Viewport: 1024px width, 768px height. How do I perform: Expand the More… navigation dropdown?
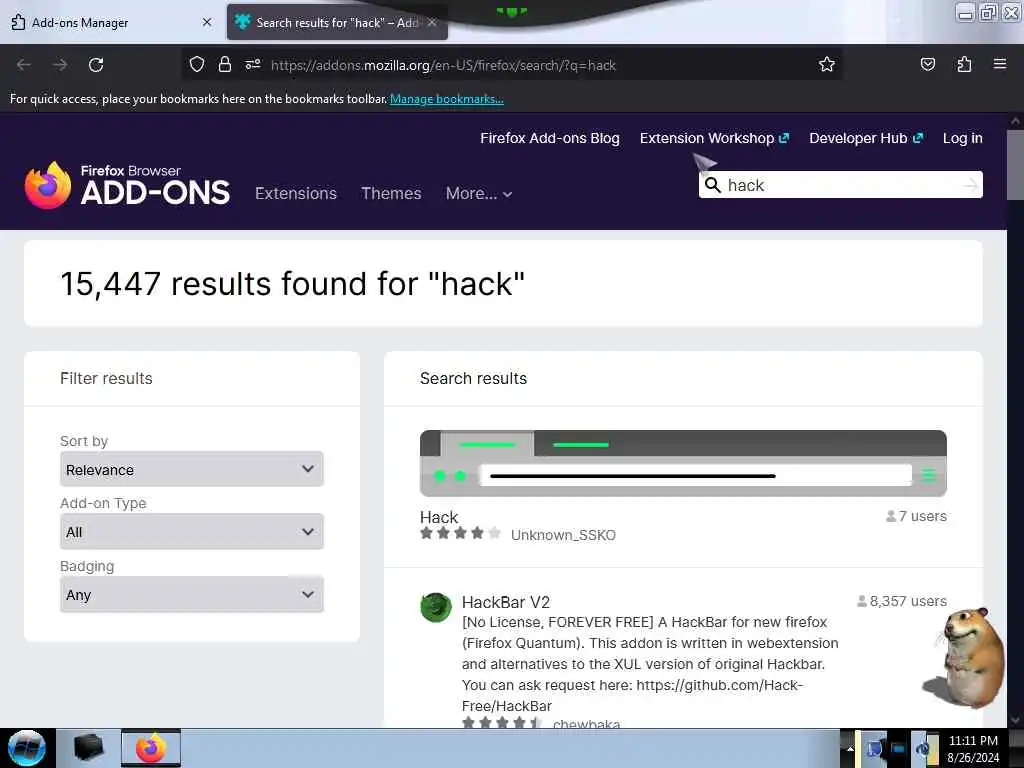point(479,193)
